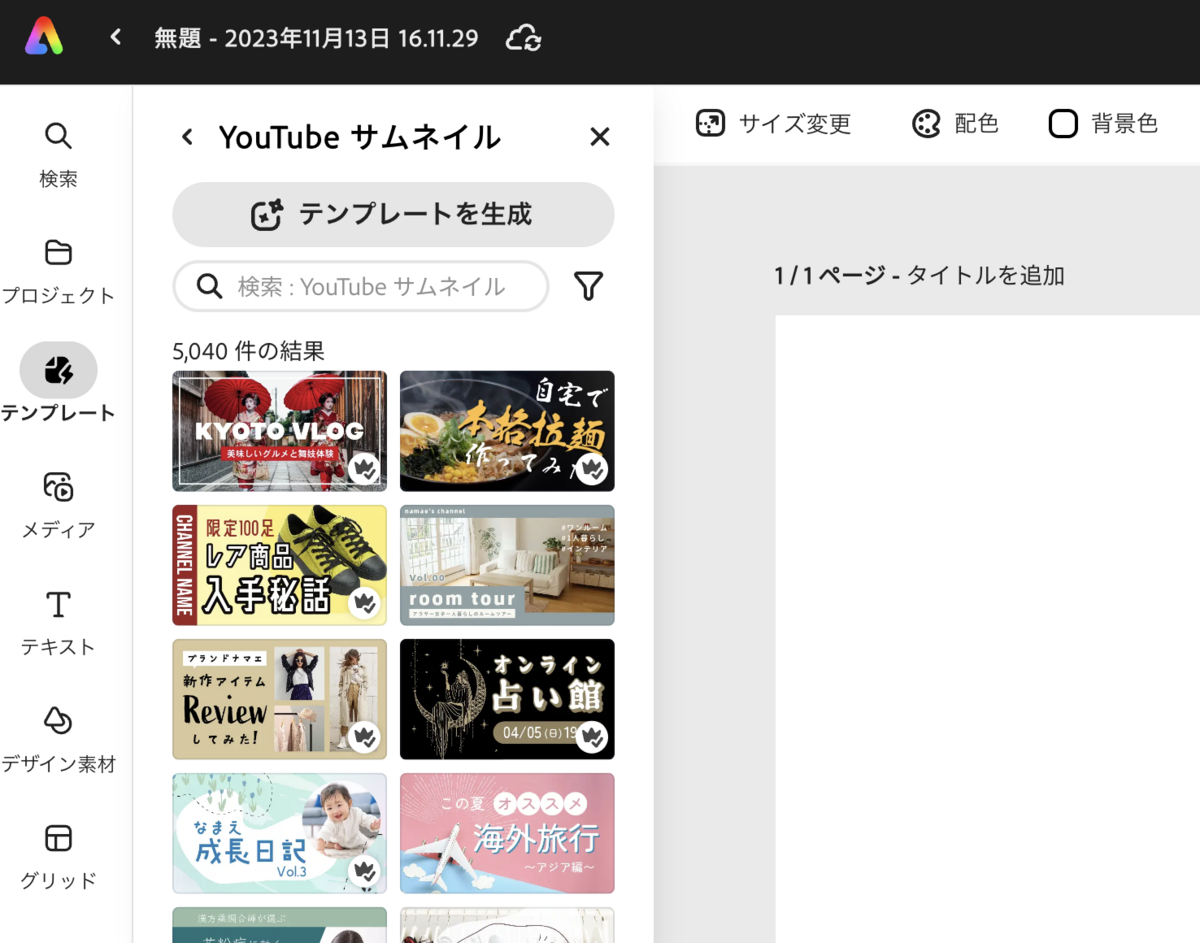Viewport: 1200px width, 943px height.
Task: Edit the document title 無題 in header
Action: [x=316, y=39]
